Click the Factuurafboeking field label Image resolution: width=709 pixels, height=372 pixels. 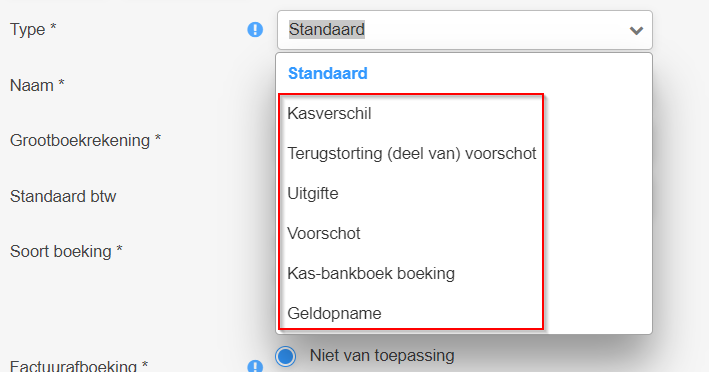[x=79, y=365]
